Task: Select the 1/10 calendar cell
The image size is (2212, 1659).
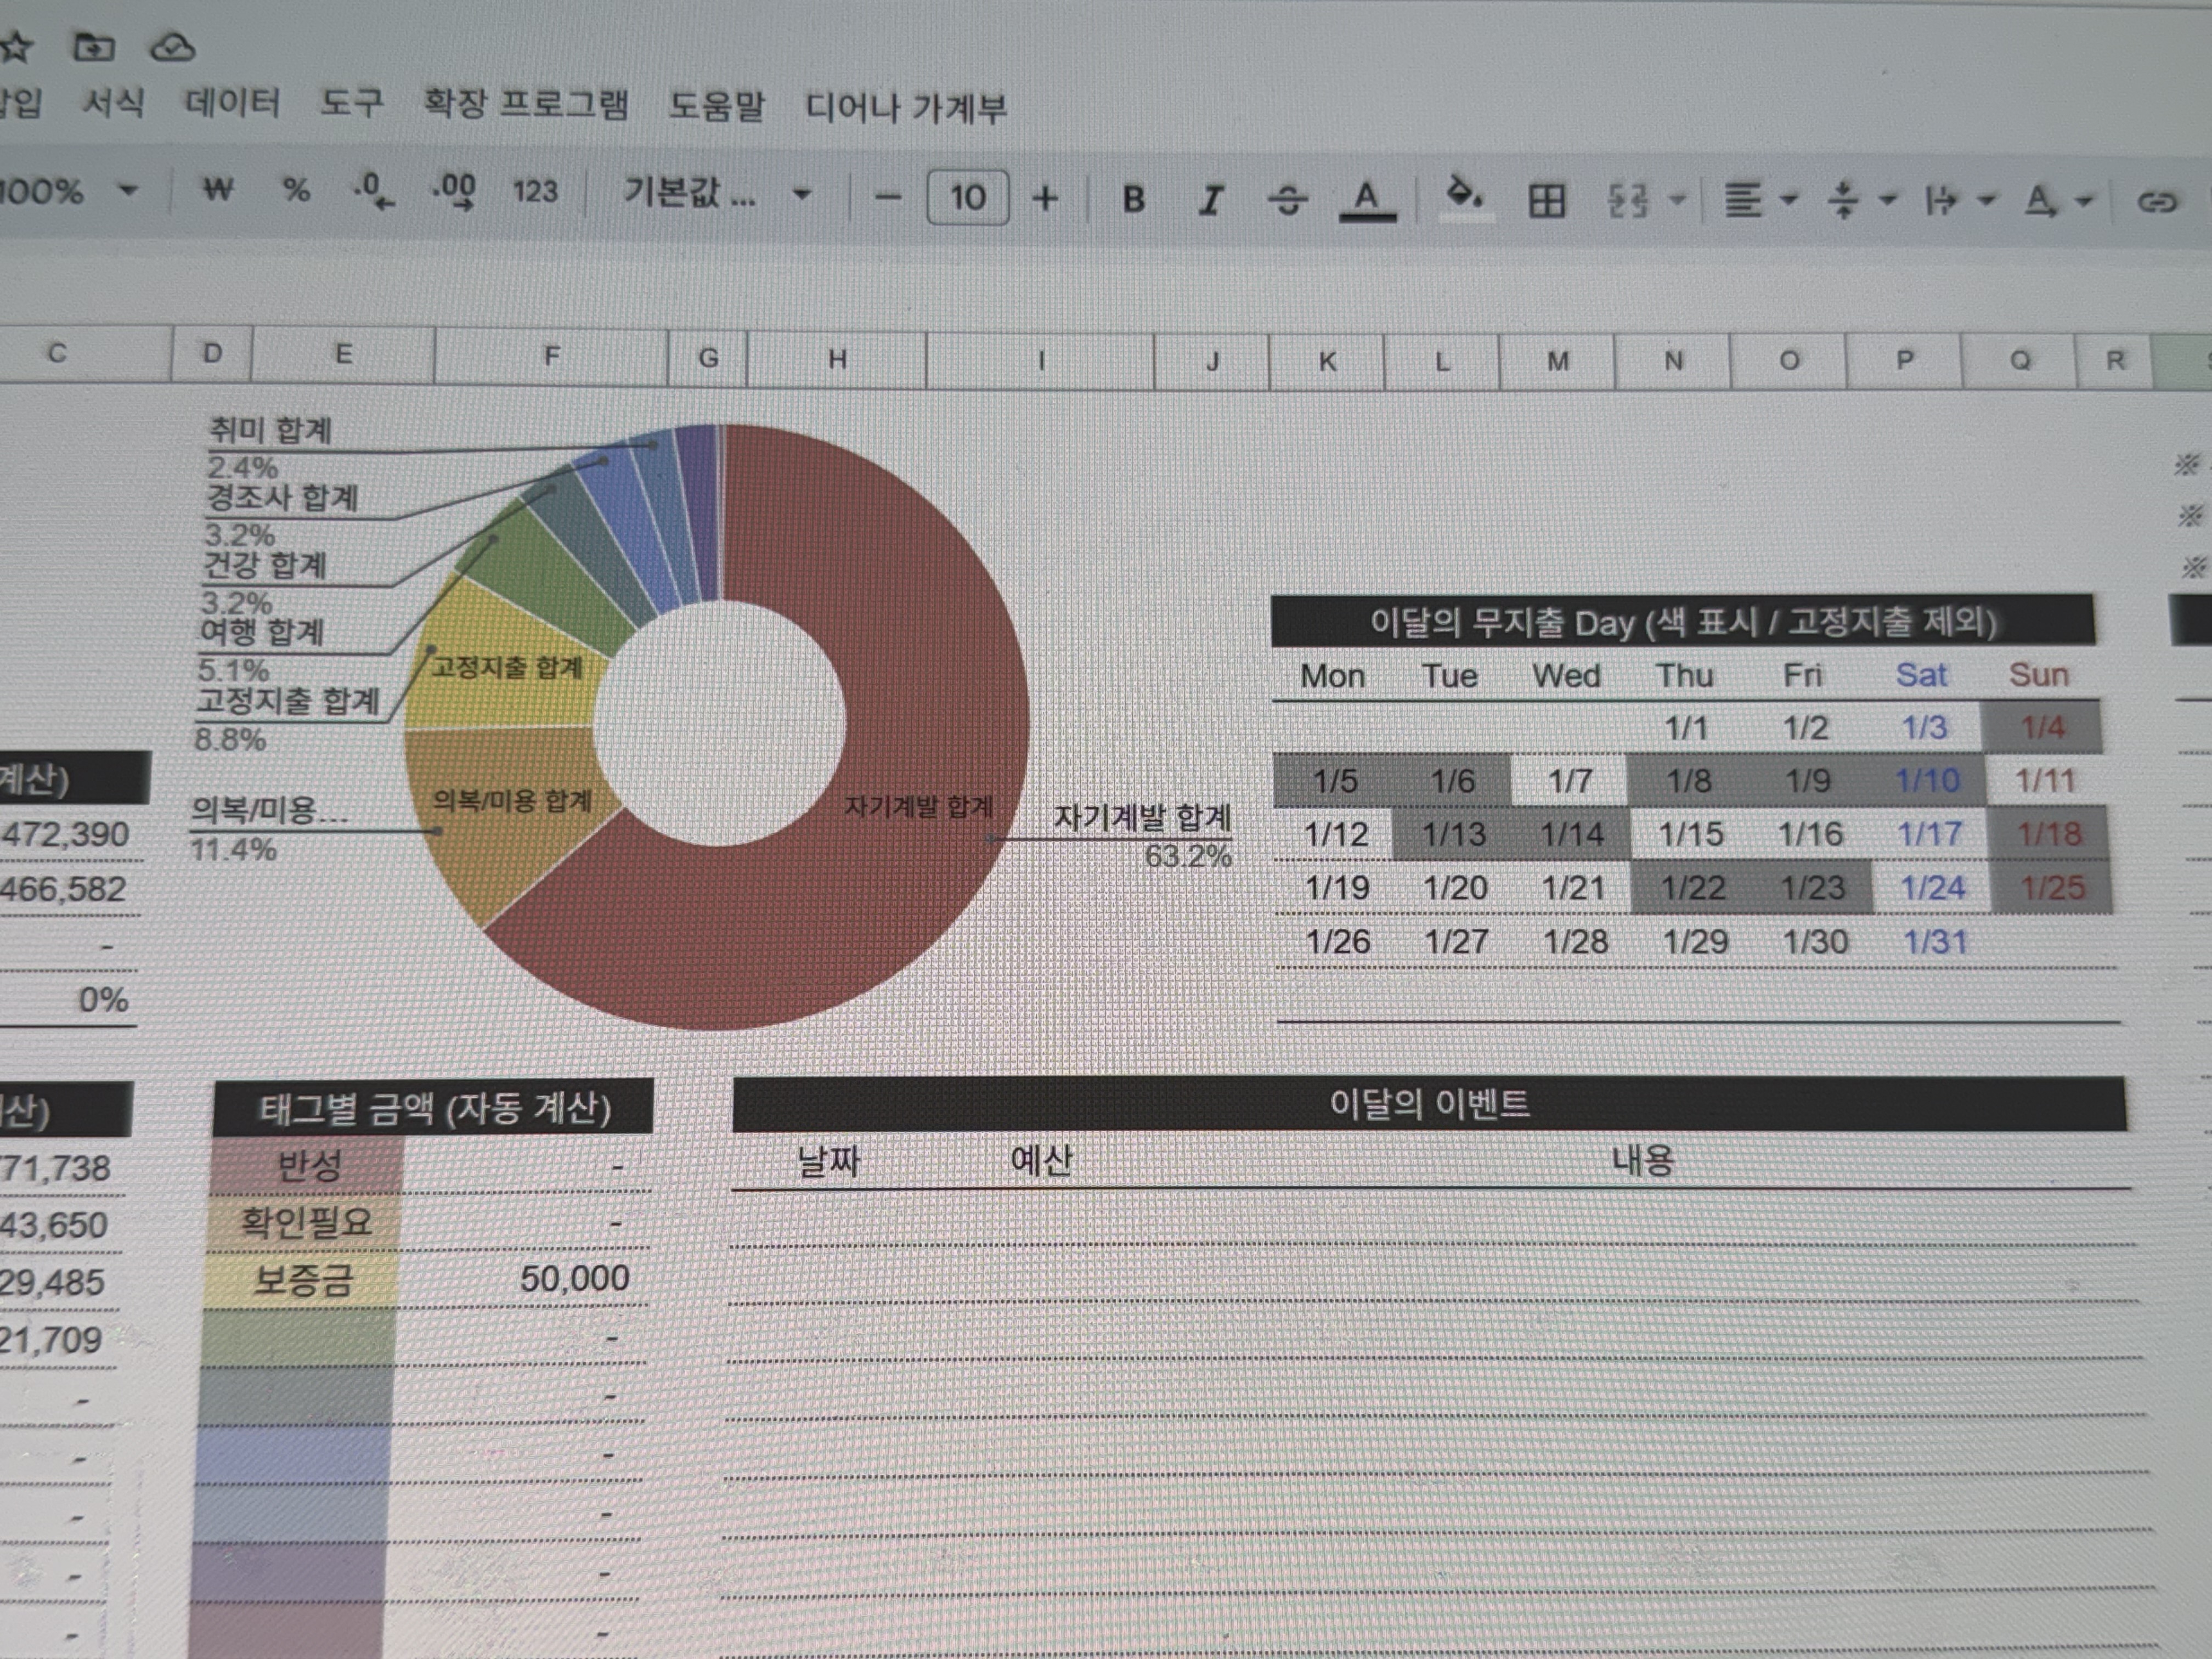Action: pos(1927,781)
